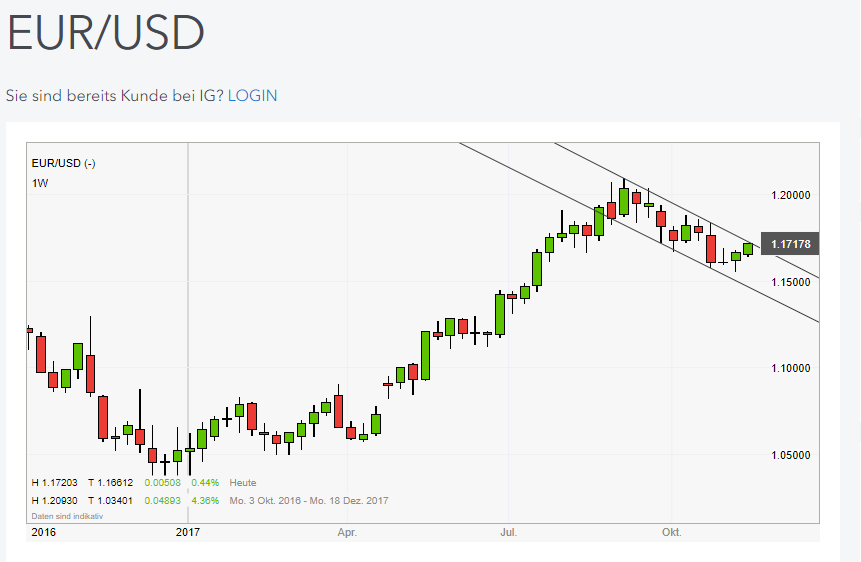Click the Heute label
861x562 pixels.
point(243,482)
